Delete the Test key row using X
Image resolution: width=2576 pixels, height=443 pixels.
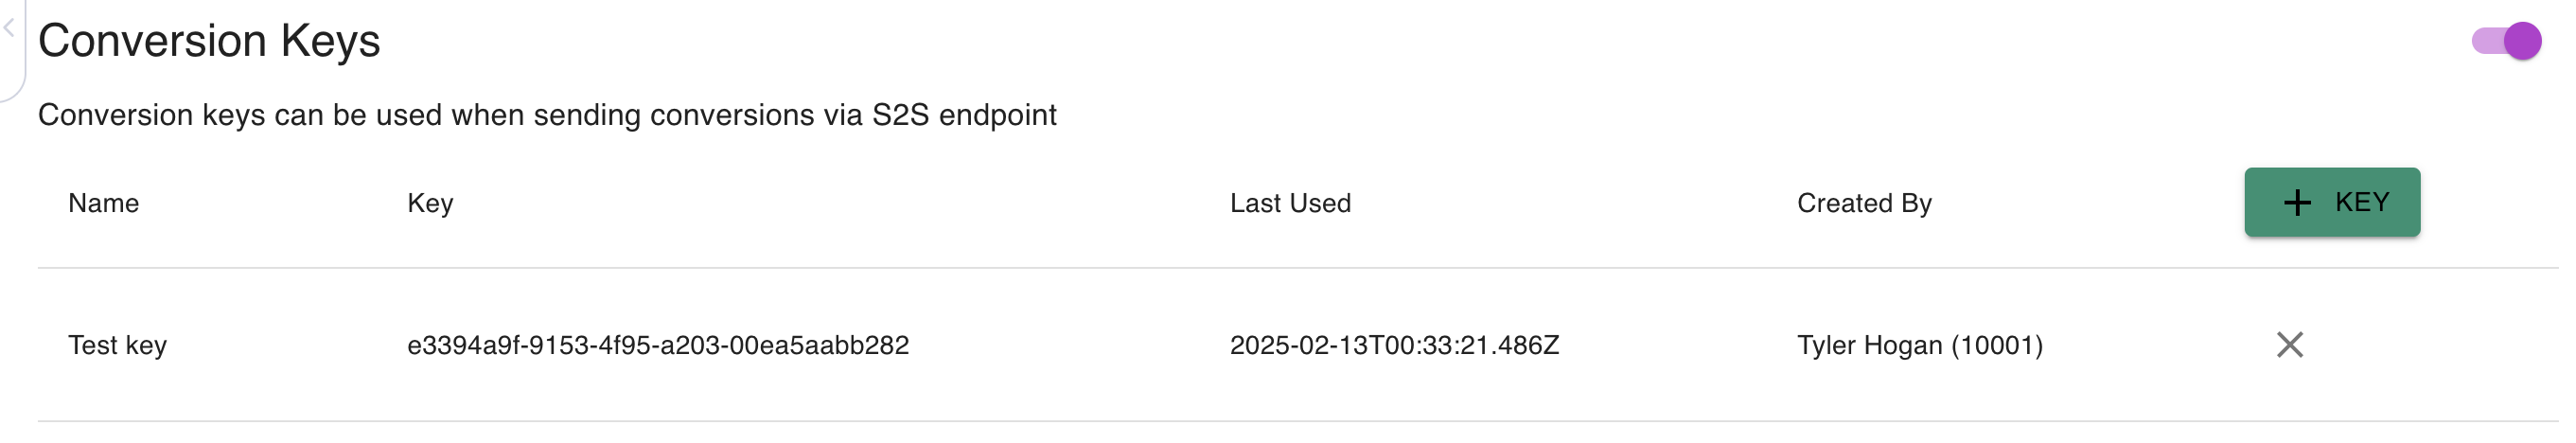2289,345
